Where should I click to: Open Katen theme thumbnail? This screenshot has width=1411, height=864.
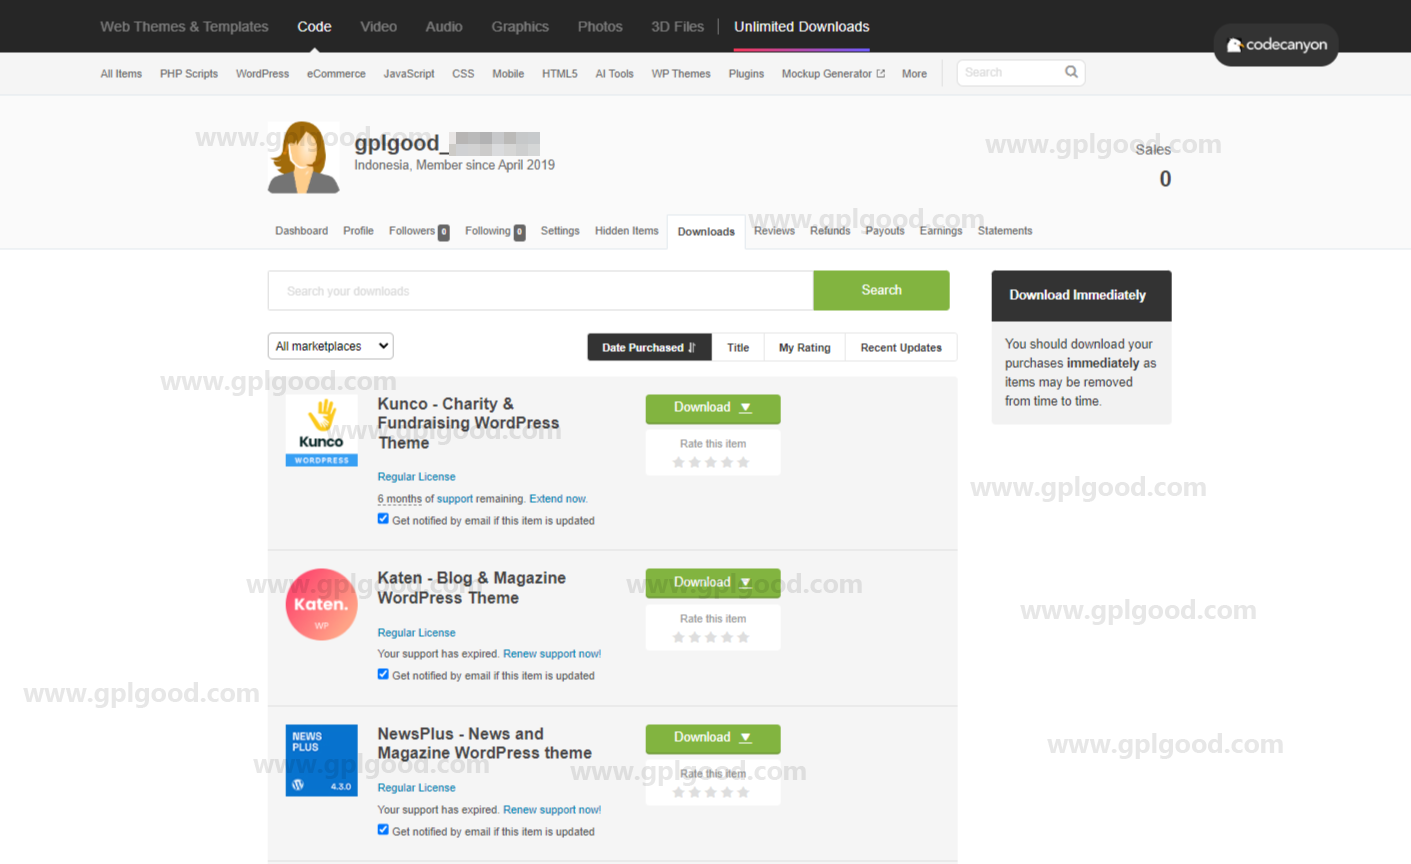(321, 604)
